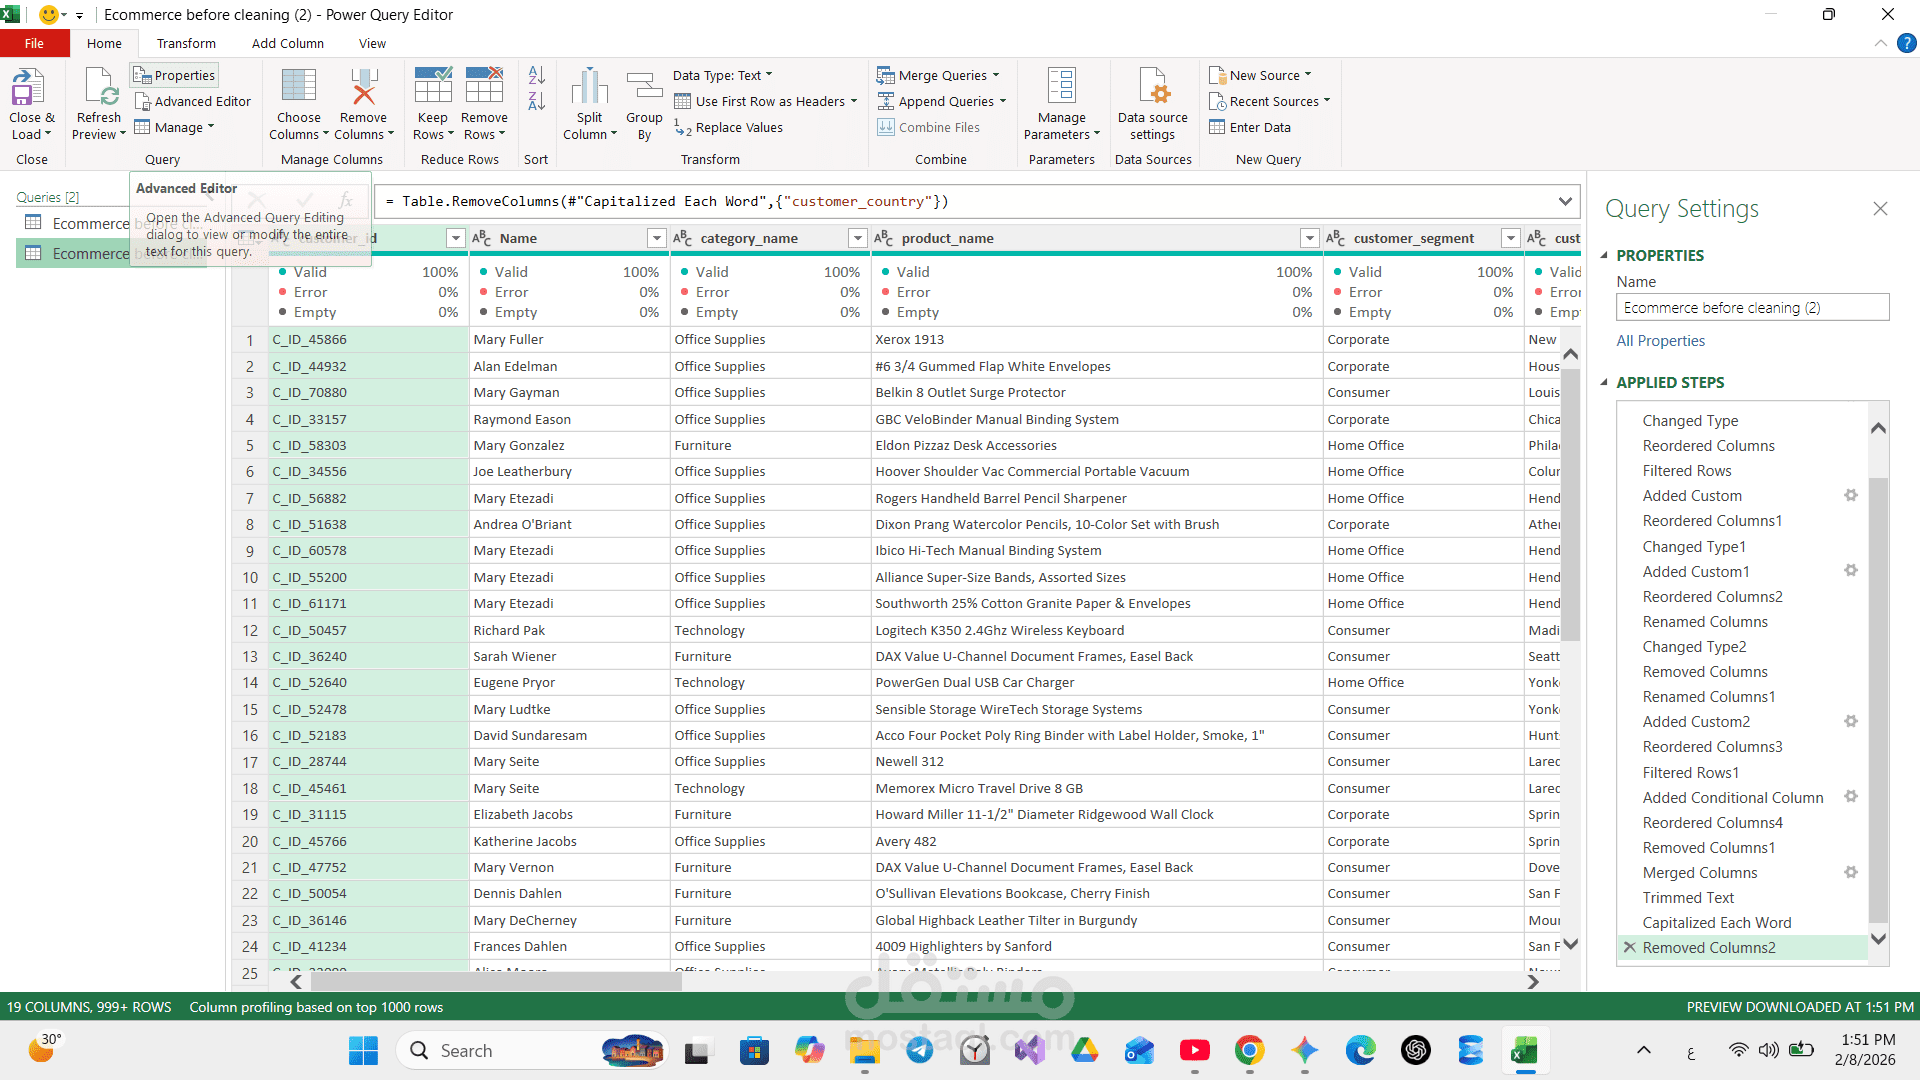Select the Filtered Rows applied step
1920x1080 pixels.
[1686, 470]
